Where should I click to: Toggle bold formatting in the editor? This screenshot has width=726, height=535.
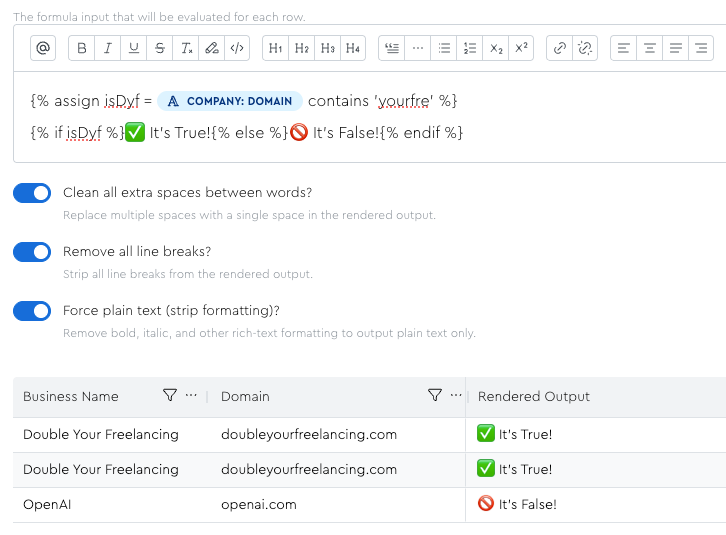click(82, 48)
